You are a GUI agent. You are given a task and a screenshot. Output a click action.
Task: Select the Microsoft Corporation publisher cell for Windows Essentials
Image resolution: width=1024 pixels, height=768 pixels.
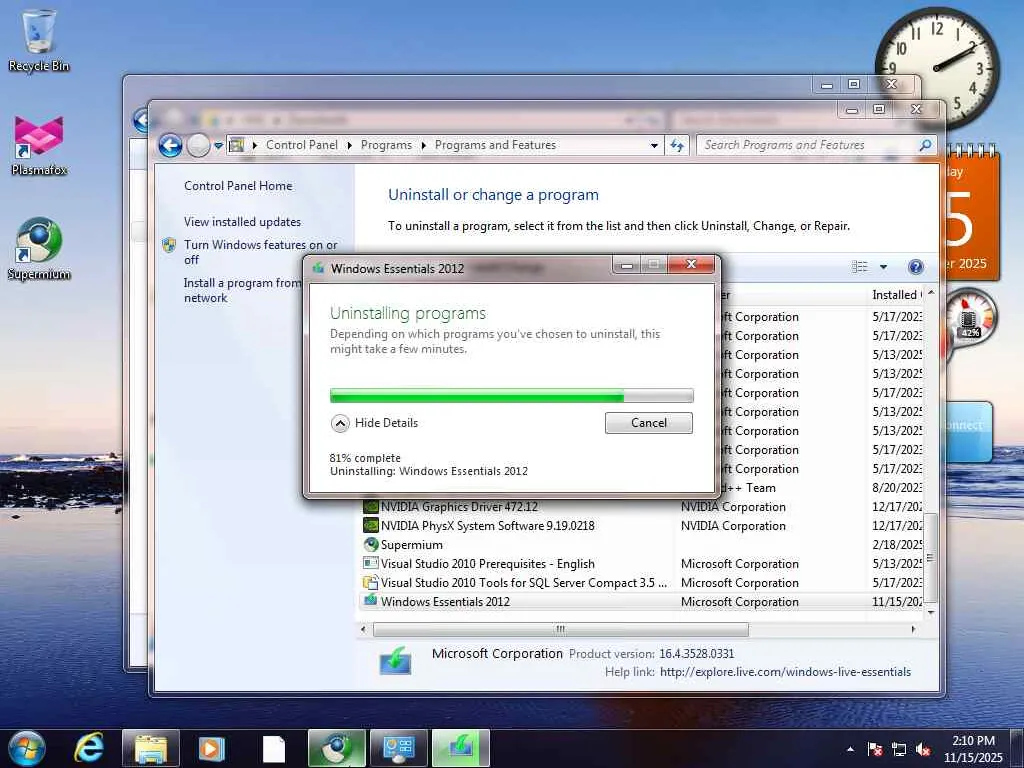(x=739, y=601)
